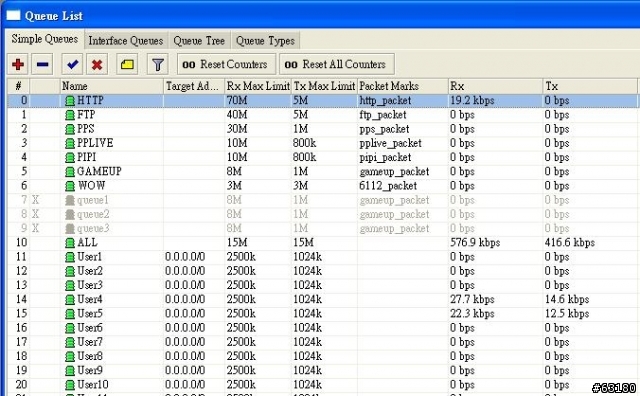Click the green queue icon beside PPLIVE

[70, 143]
